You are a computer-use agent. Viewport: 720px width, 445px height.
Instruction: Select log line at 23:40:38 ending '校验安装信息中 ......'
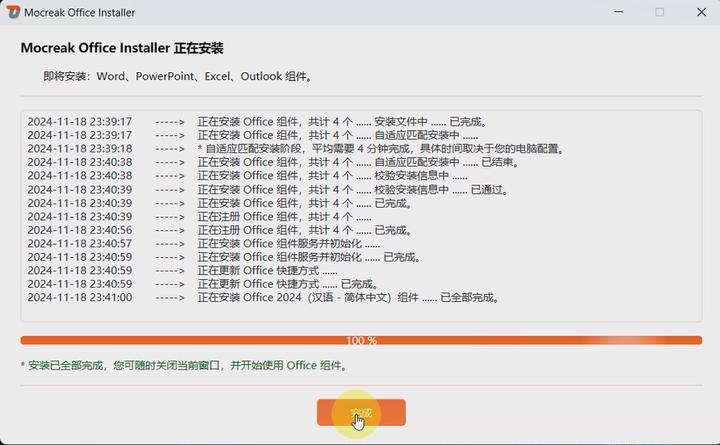pos(248,176)
